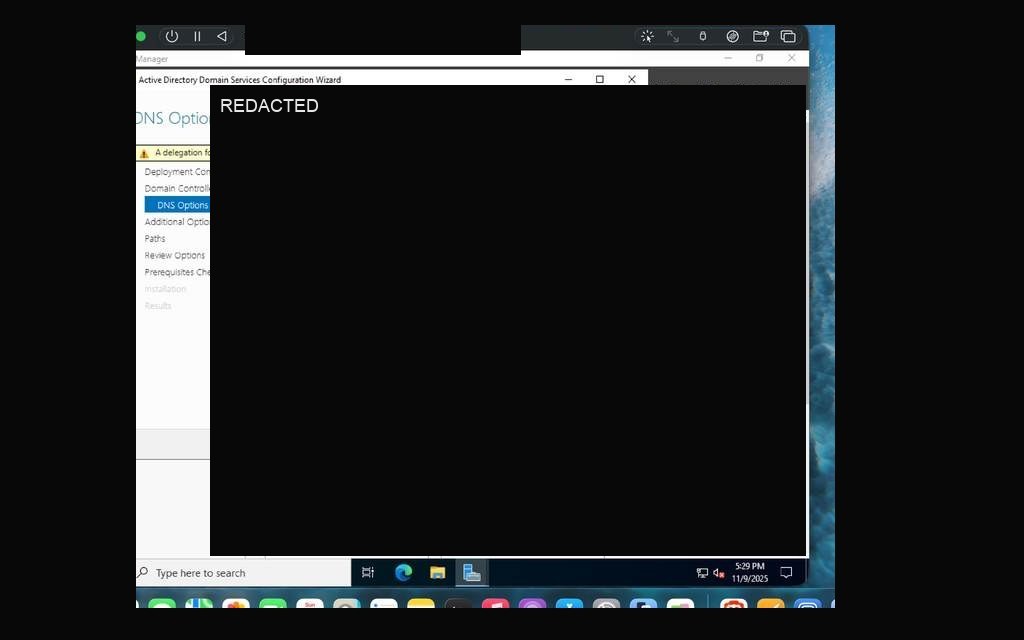Image resolution: width=1024 pixels, height=640 pixels.
Task: Select Paths step in wizard sidebar
Action: pyautogui.click(x=155, y=238)
